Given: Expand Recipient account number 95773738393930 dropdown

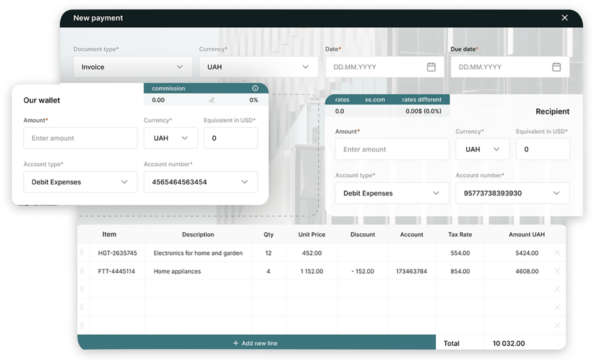Looking at the screenshot, I should tap(512, 193).
